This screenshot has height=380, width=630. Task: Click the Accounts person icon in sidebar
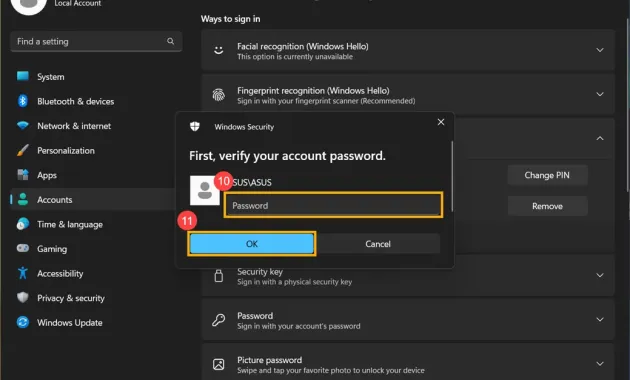(23, 199)
